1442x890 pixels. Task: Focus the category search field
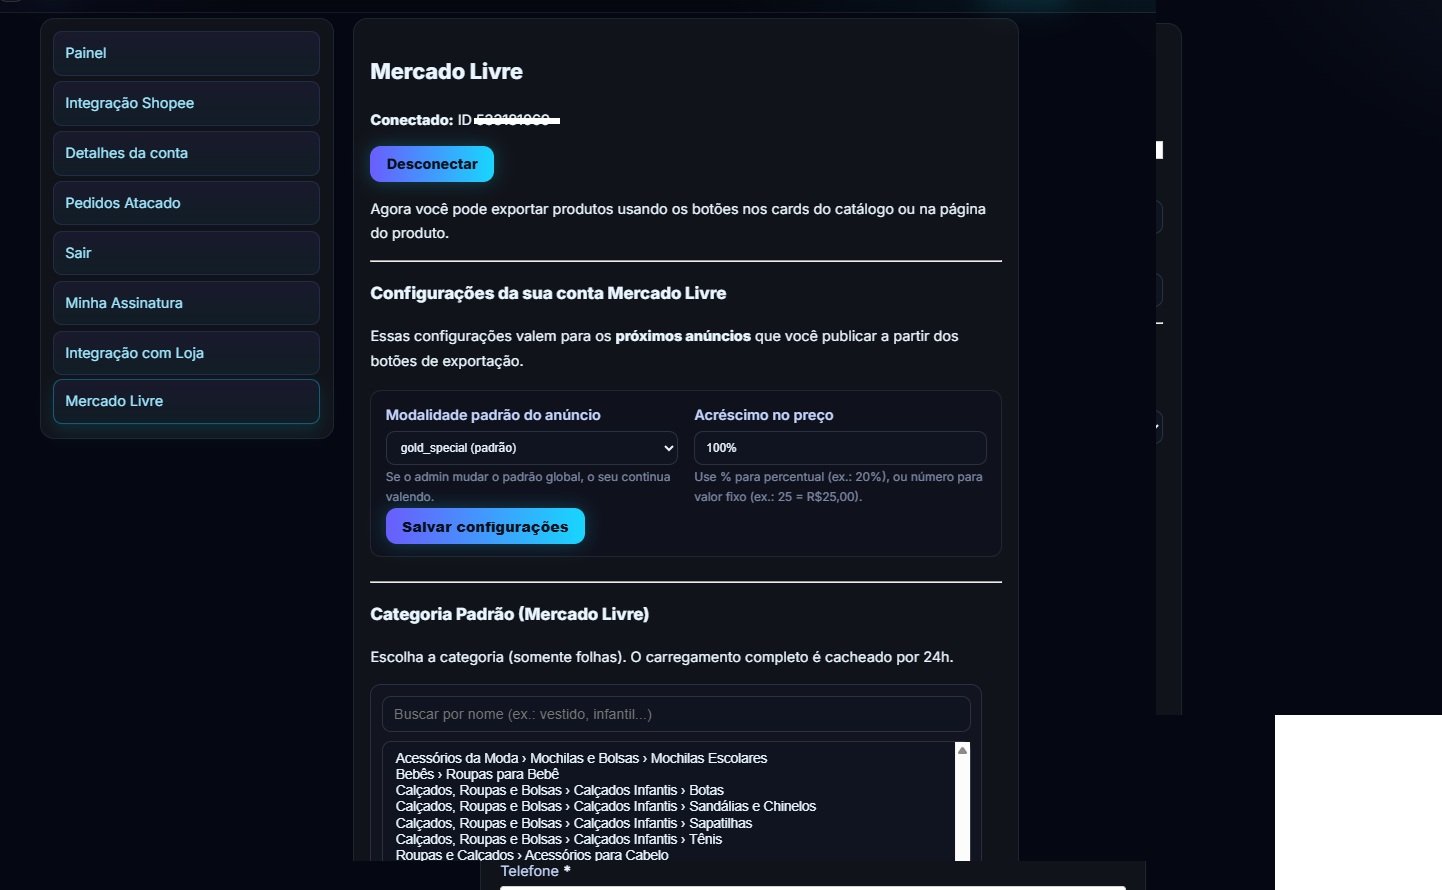676,714
